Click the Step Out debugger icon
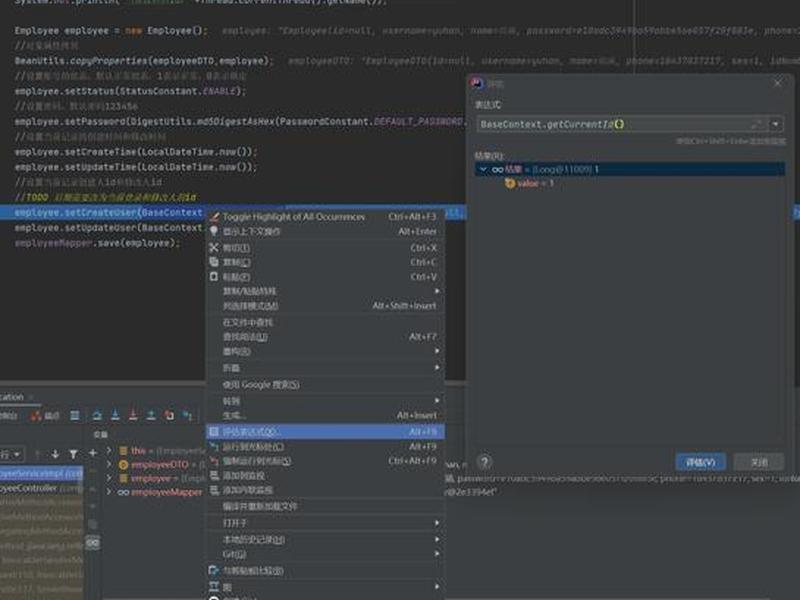The image size is (800, 600). (151, 415)
